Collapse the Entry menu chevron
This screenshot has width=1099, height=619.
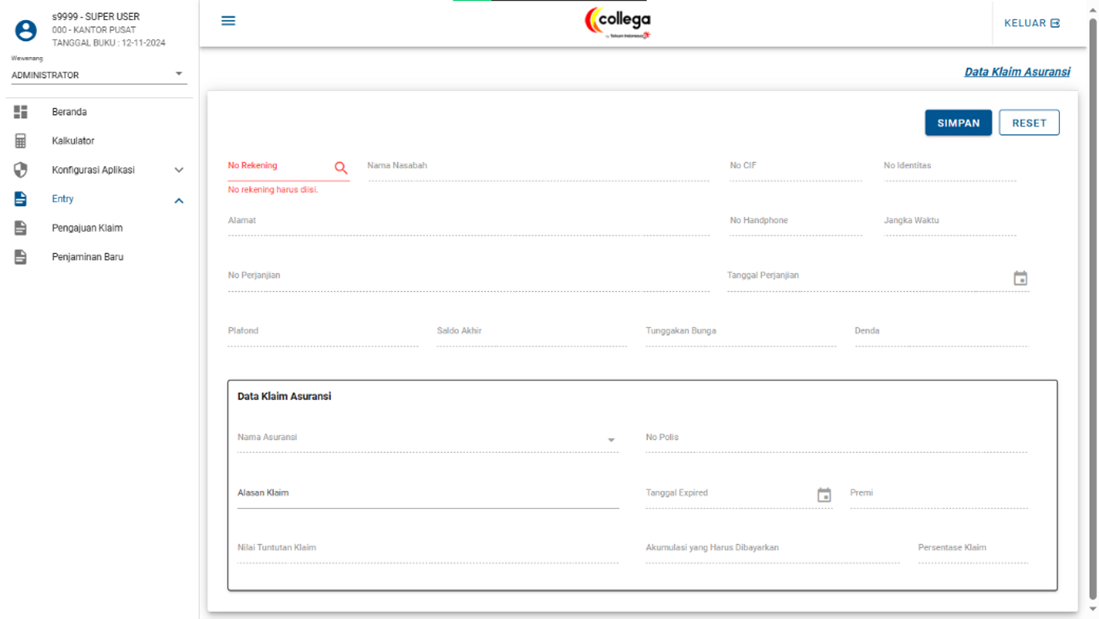[x=179, y=201]
